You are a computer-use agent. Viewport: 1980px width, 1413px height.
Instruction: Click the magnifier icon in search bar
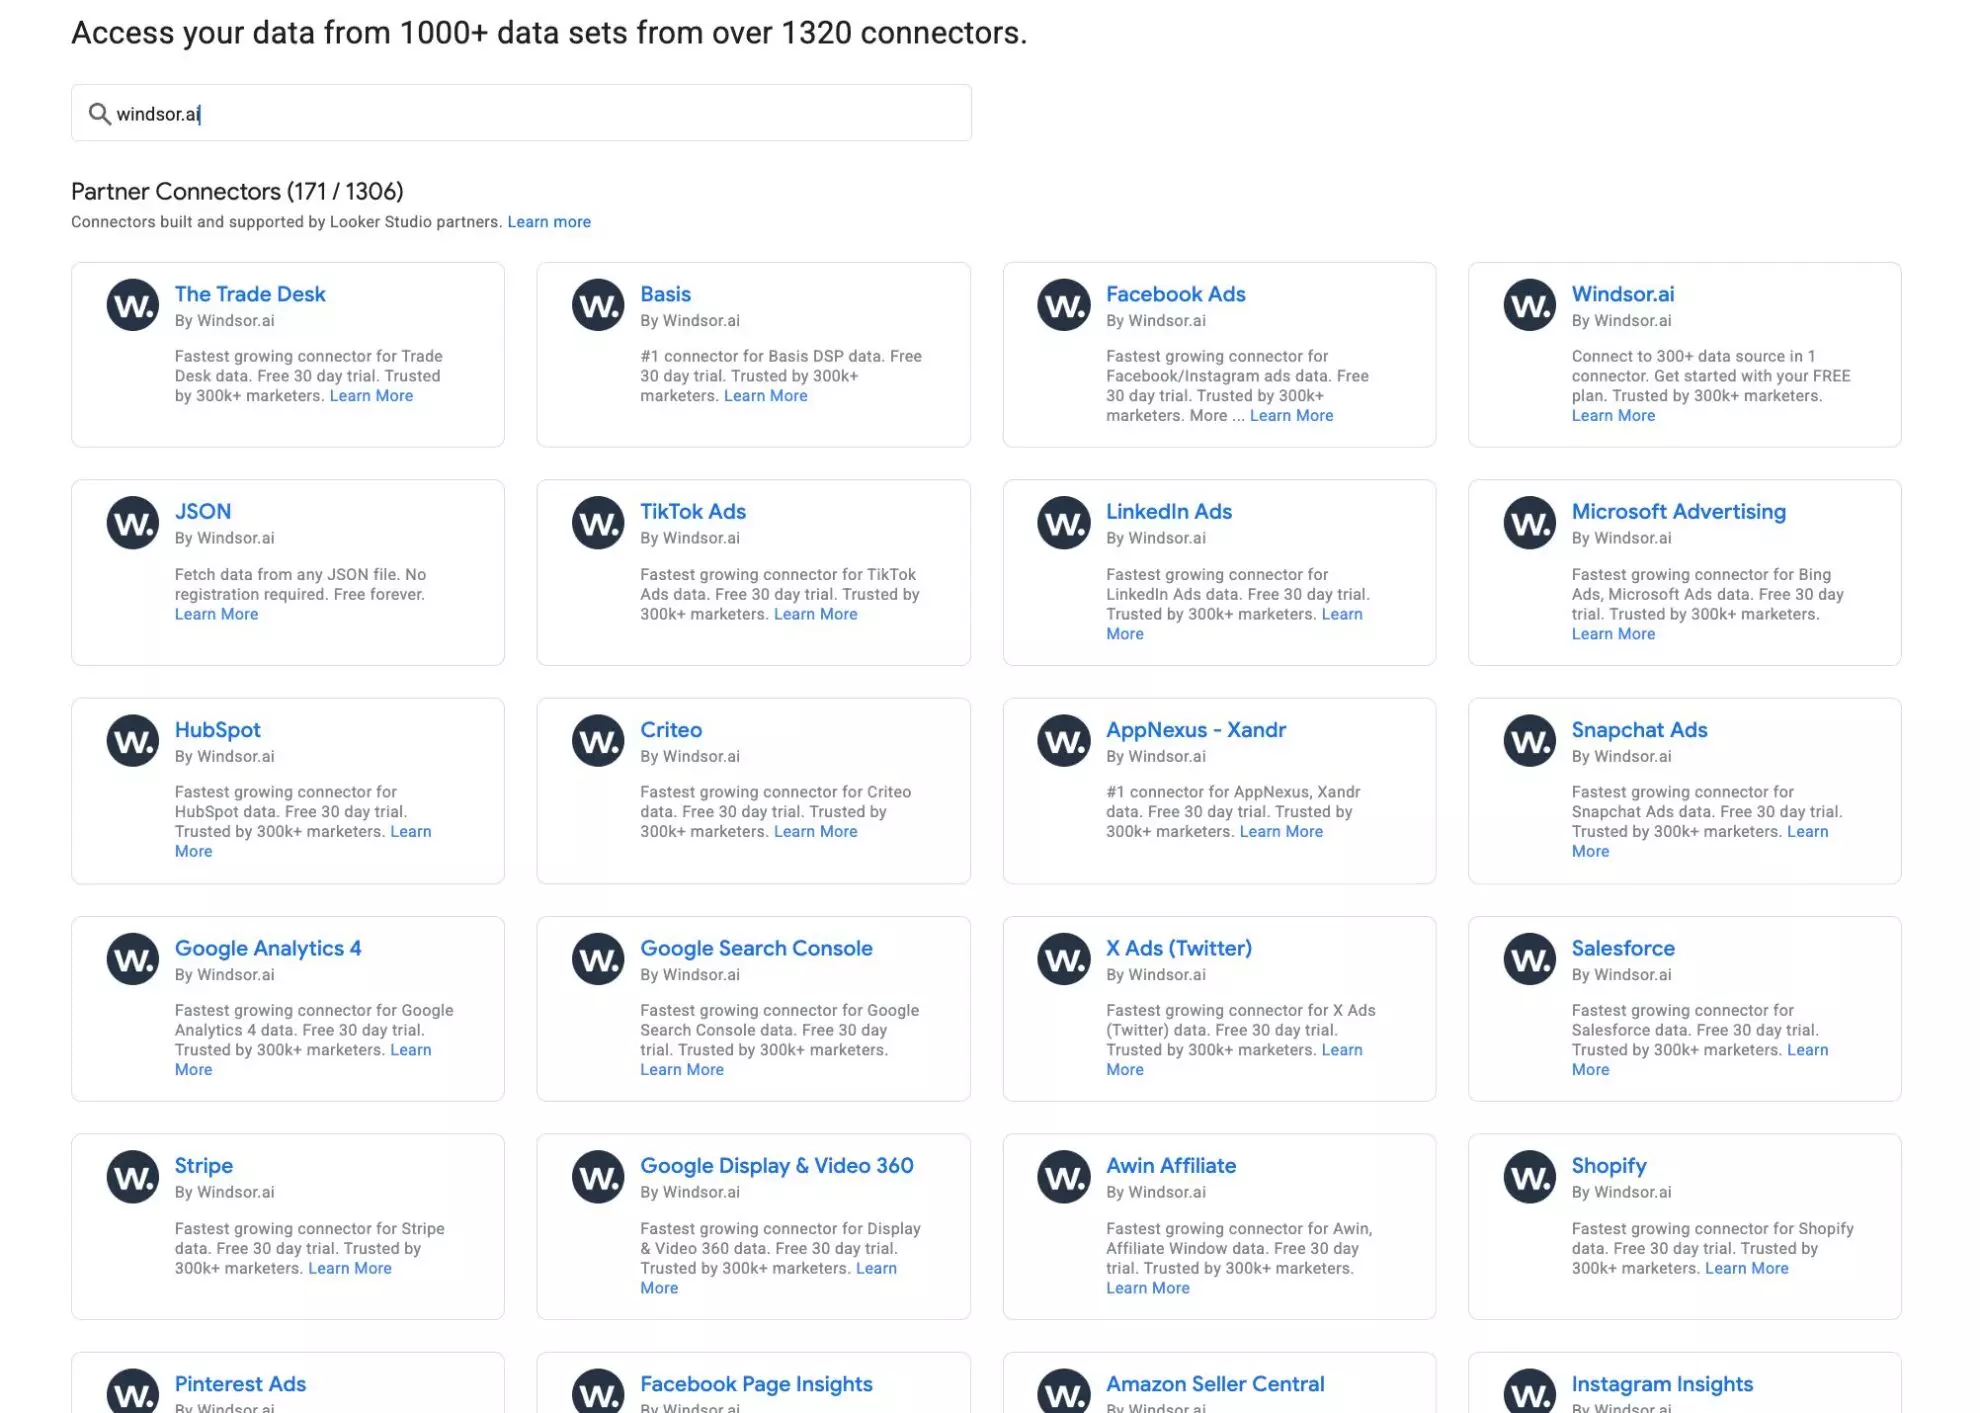(x=99, y=114)
